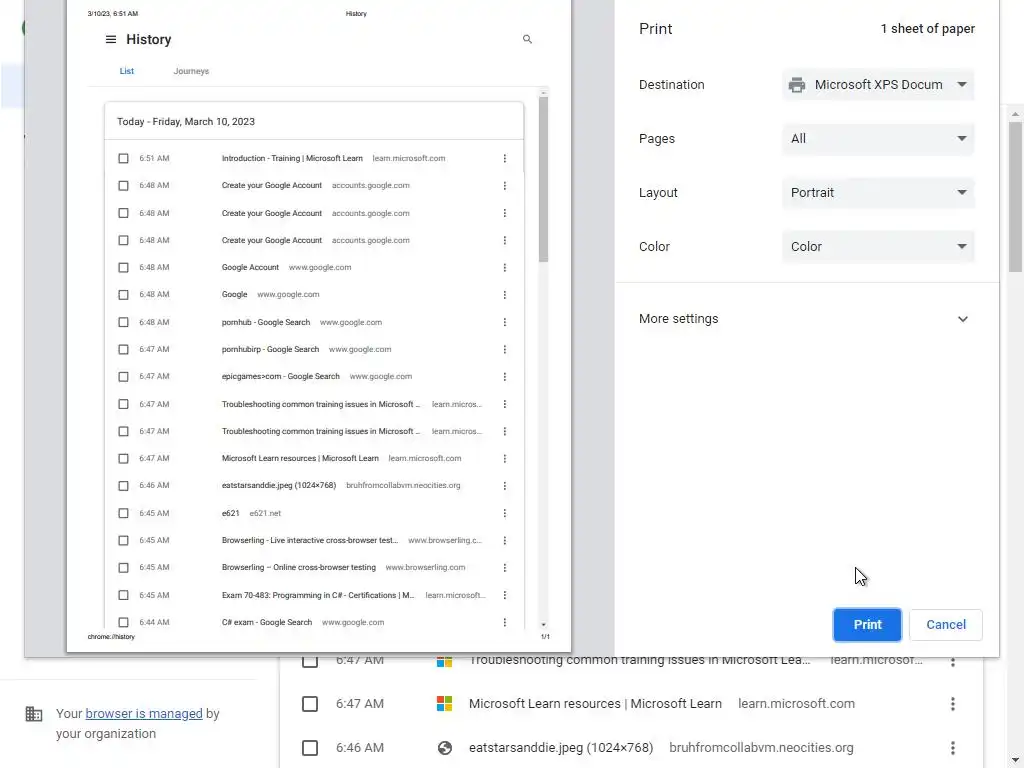Image resolution: width=1024 pixels, height=768 pixels.
Task: Check the epicgames>com Google Search entry
Action: 123,376
